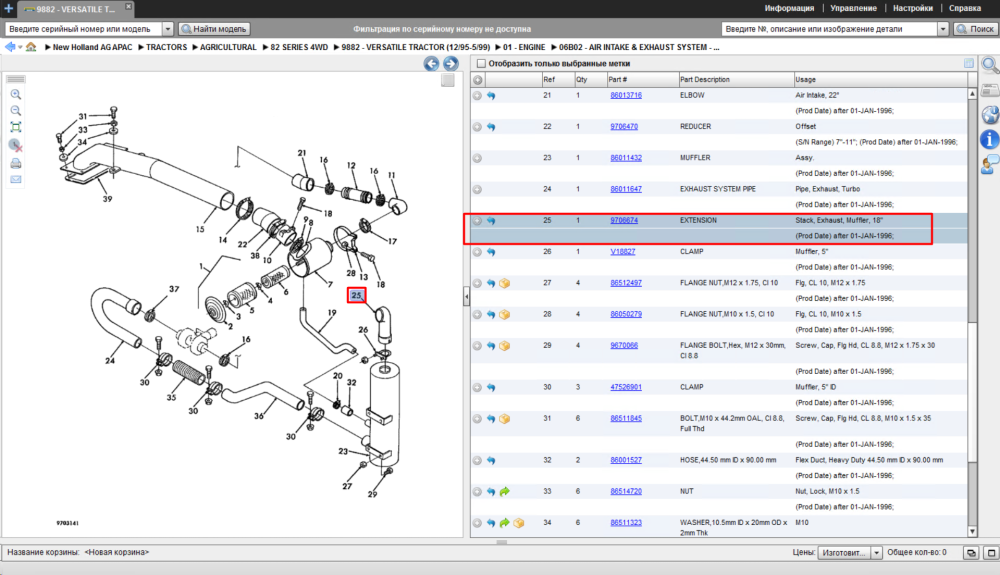Click kit box icon on row 29
The image size is (1000, 575).
click(x=504, y=346)
